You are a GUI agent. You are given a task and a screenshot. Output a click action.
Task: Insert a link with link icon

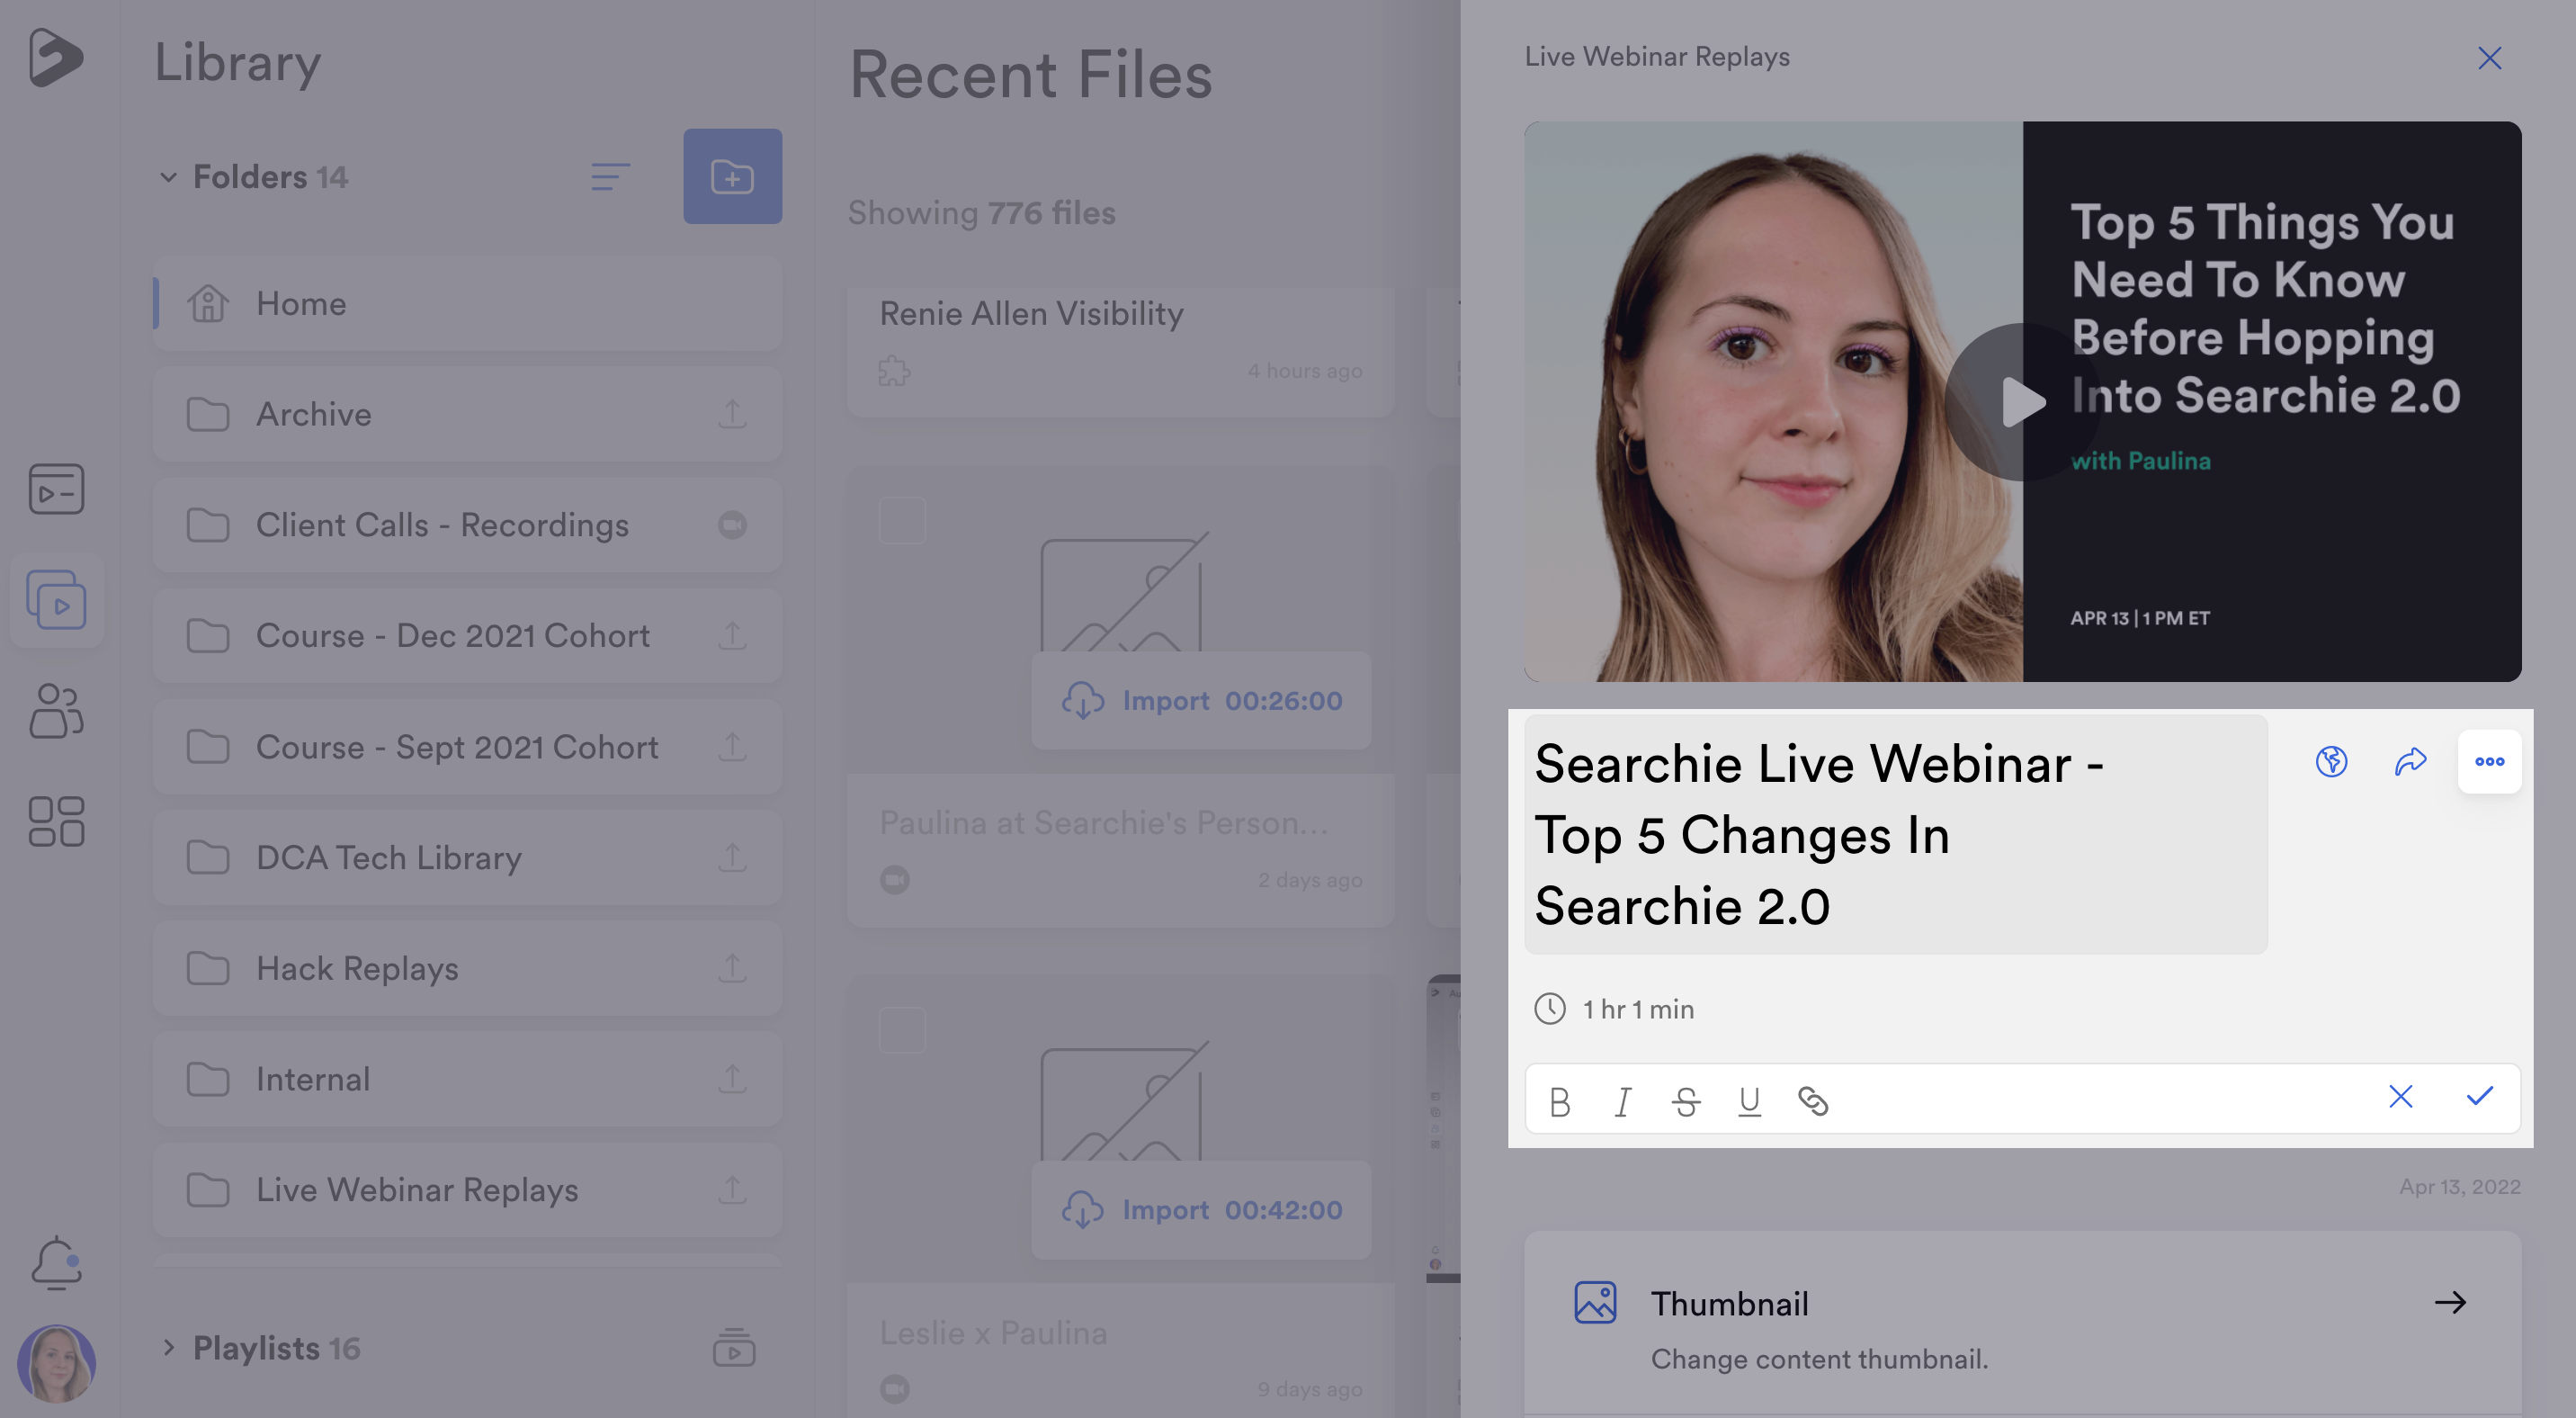[1812, 1101]
